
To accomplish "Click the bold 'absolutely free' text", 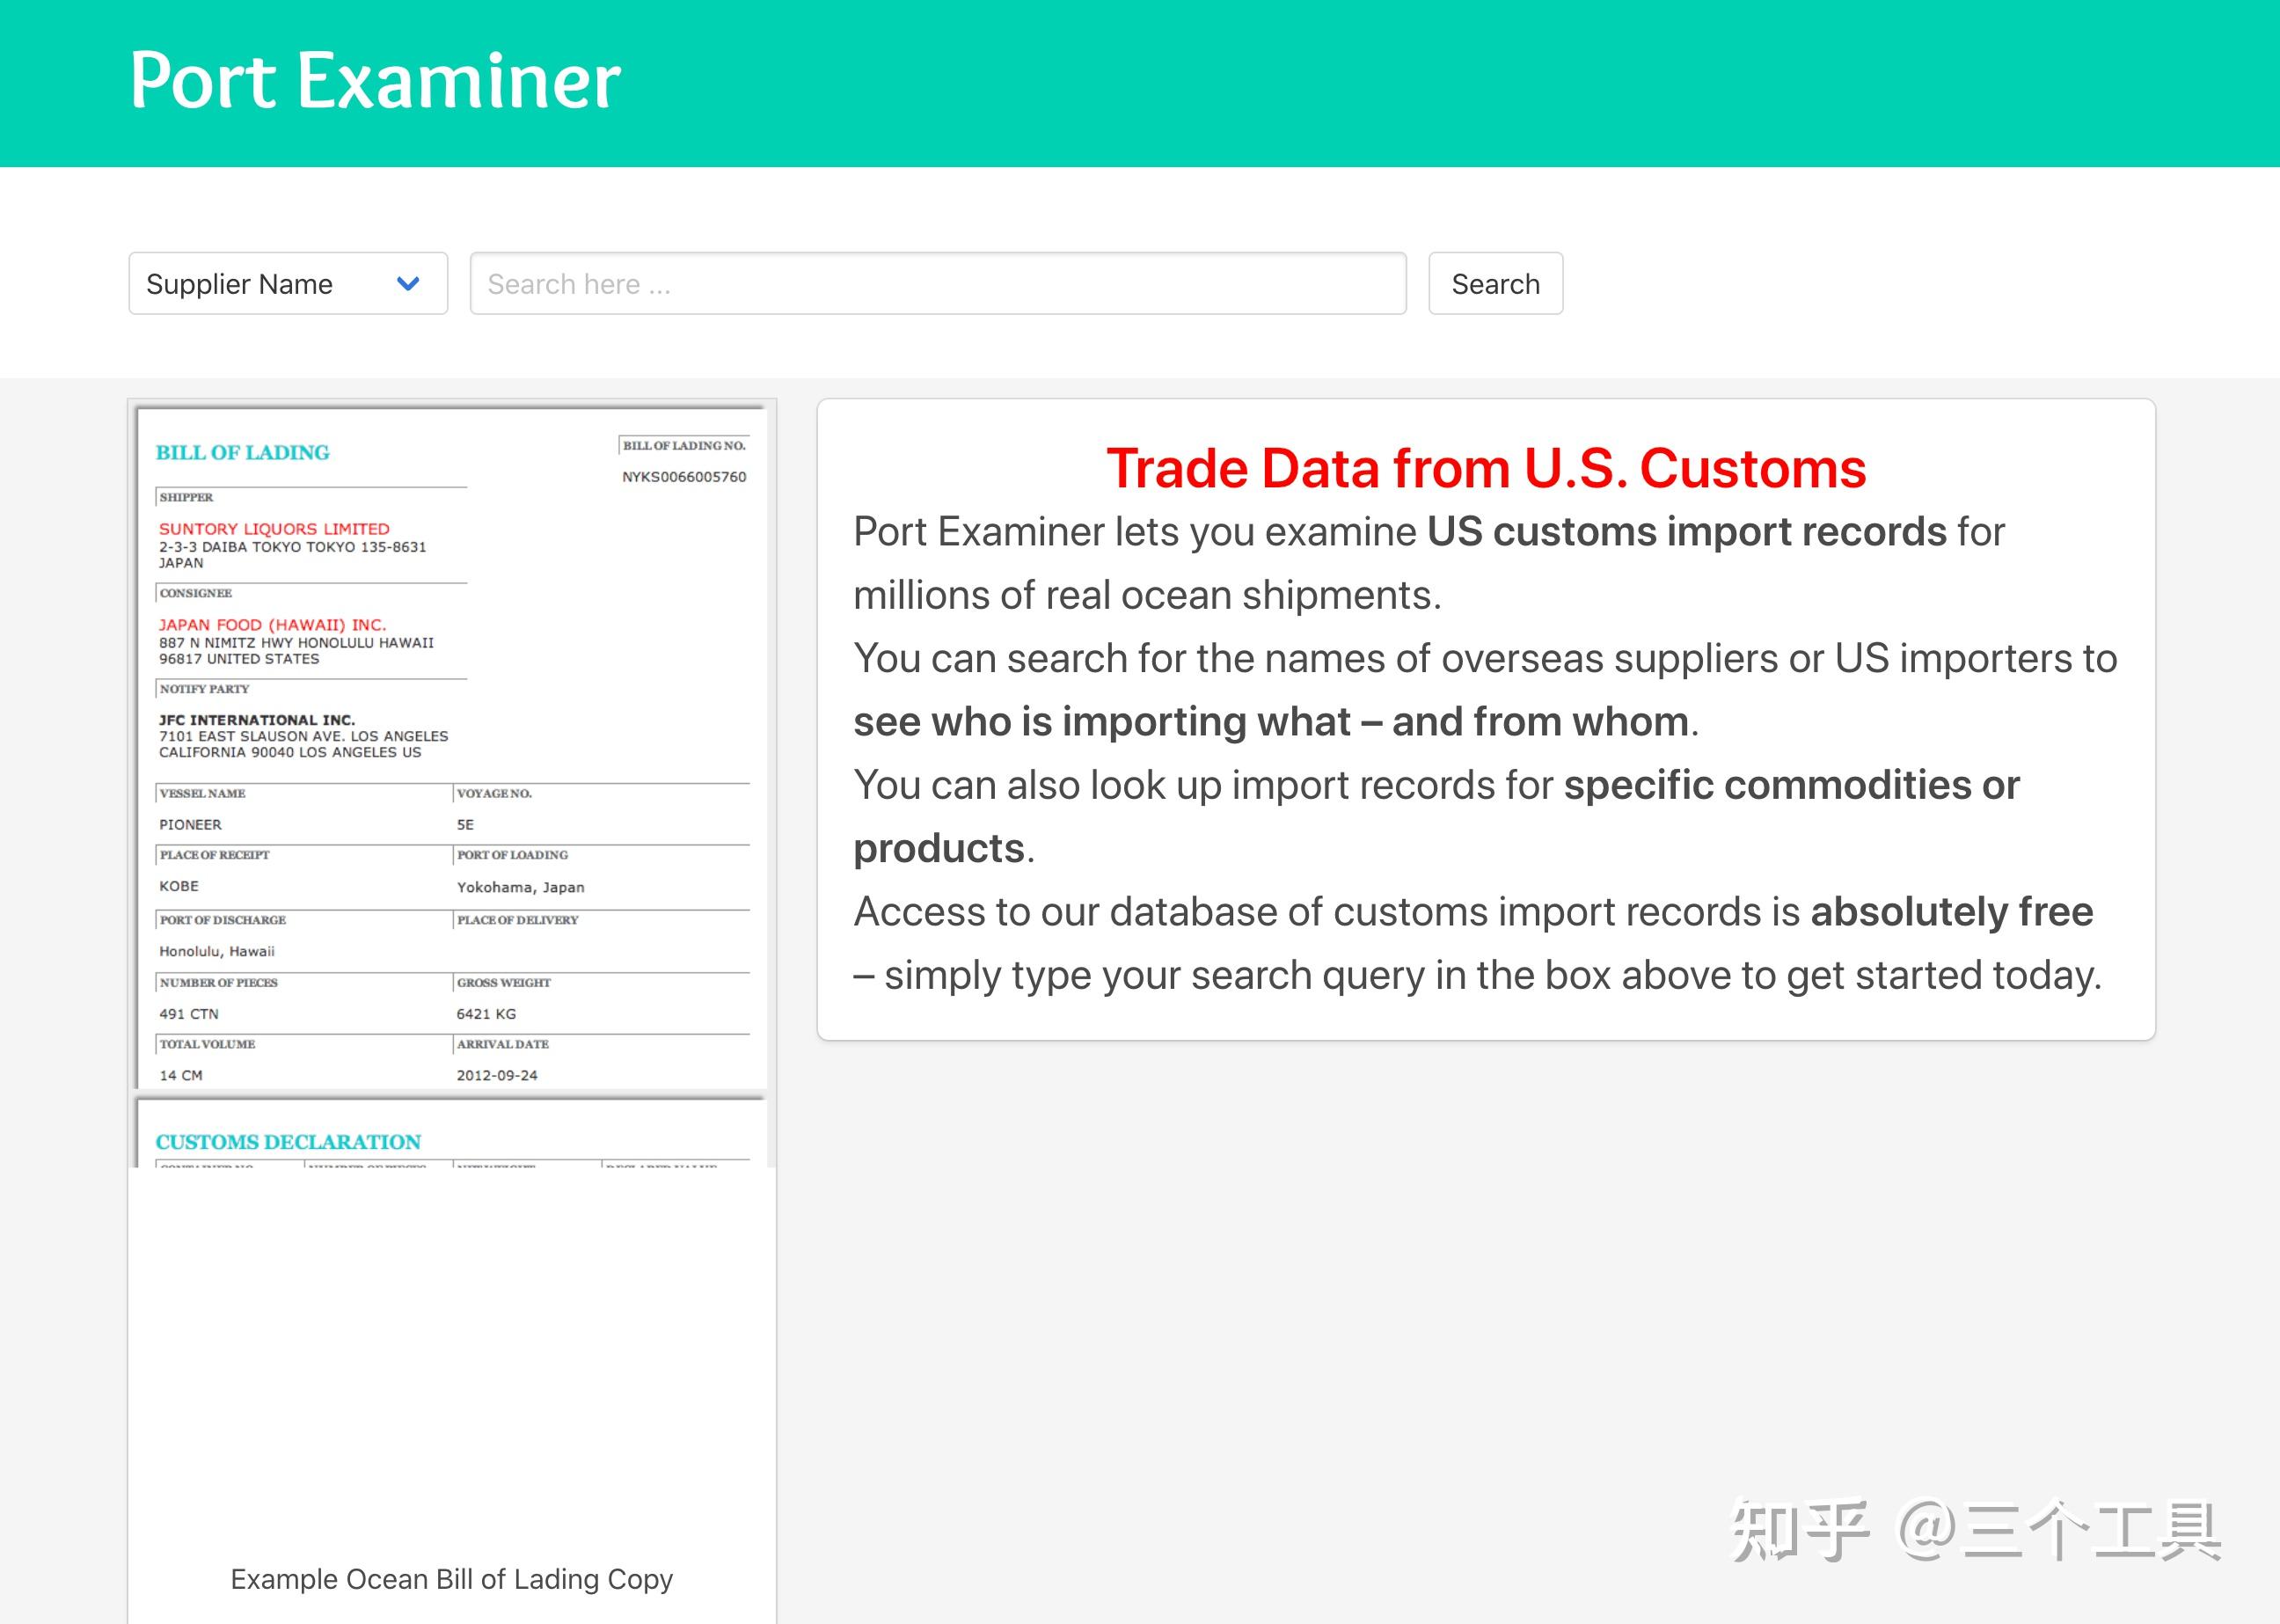I will (1951, 912).
